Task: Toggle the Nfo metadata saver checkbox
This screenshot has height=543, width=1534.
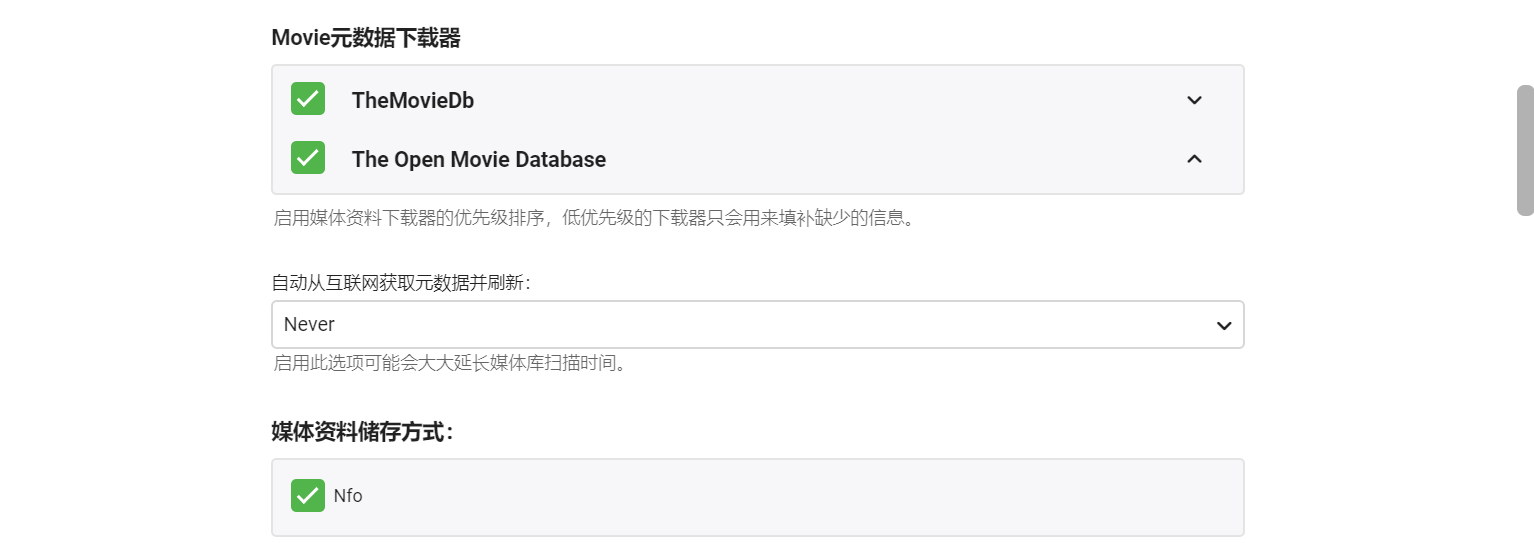Action: [308, 495]
